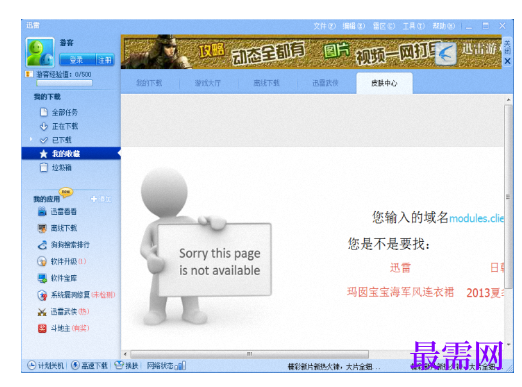Screen dimensions: 522x387
Task: Click the 换肤 shirt icon in status bar
Action: pos(119,365)
